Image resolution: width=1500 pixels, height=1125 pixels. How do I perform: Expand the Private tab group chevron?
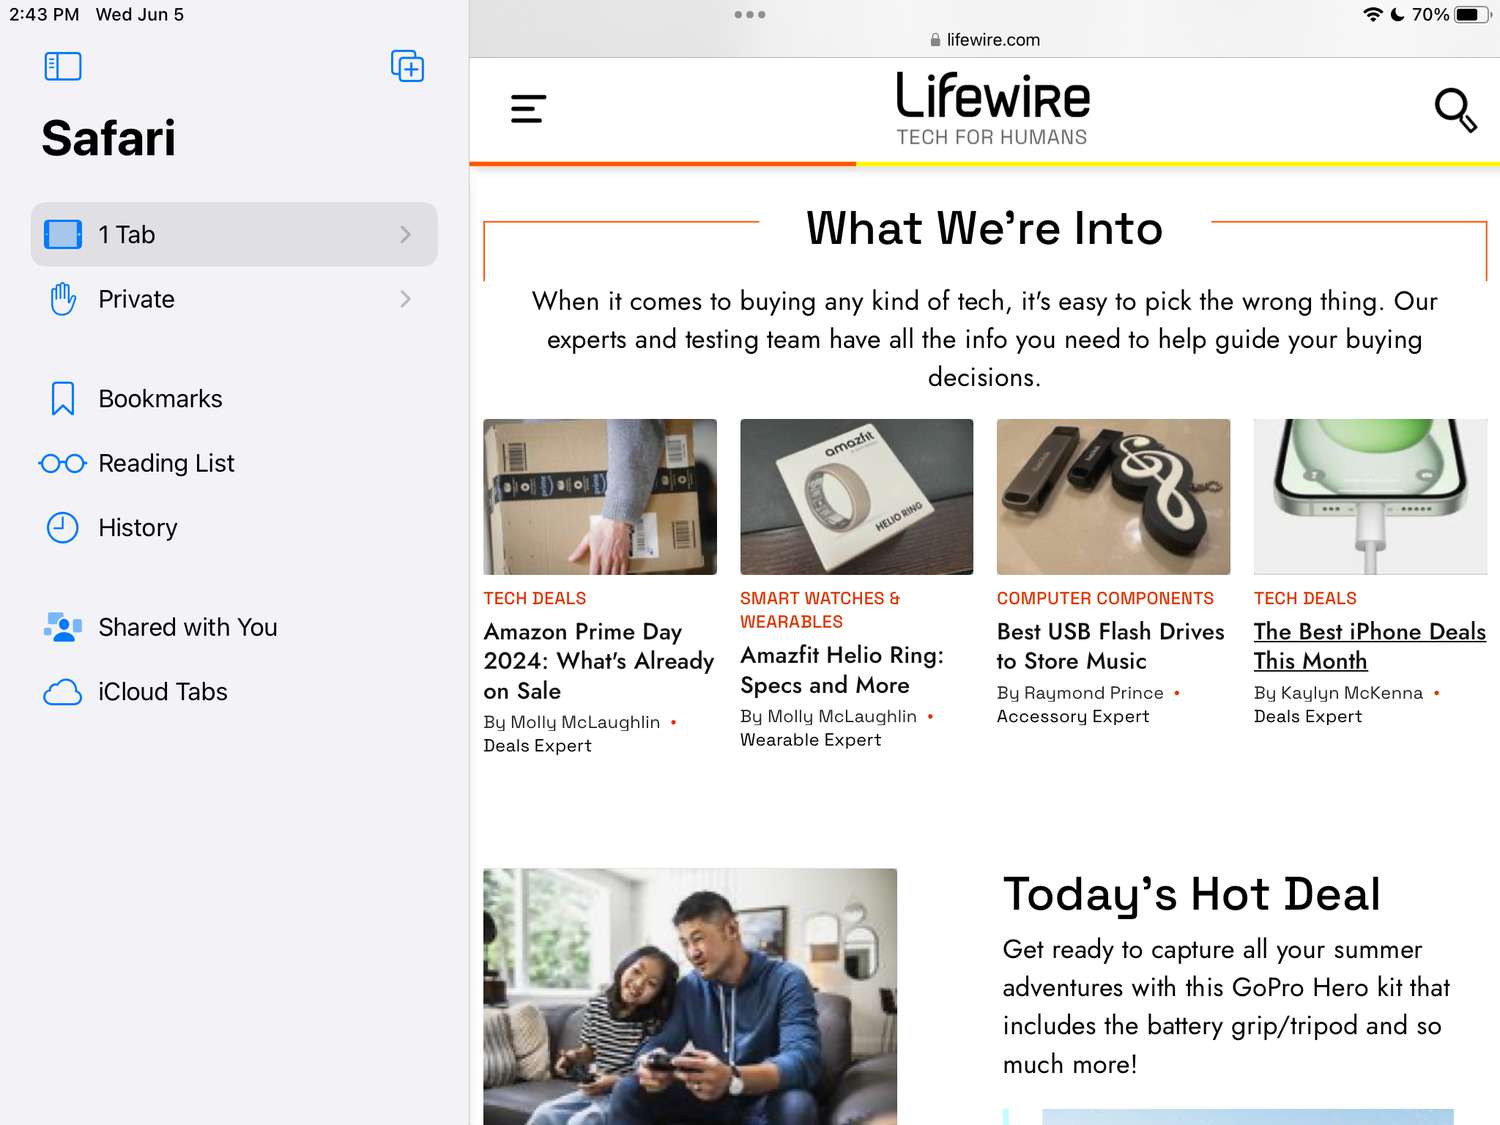tap(405, 299)
